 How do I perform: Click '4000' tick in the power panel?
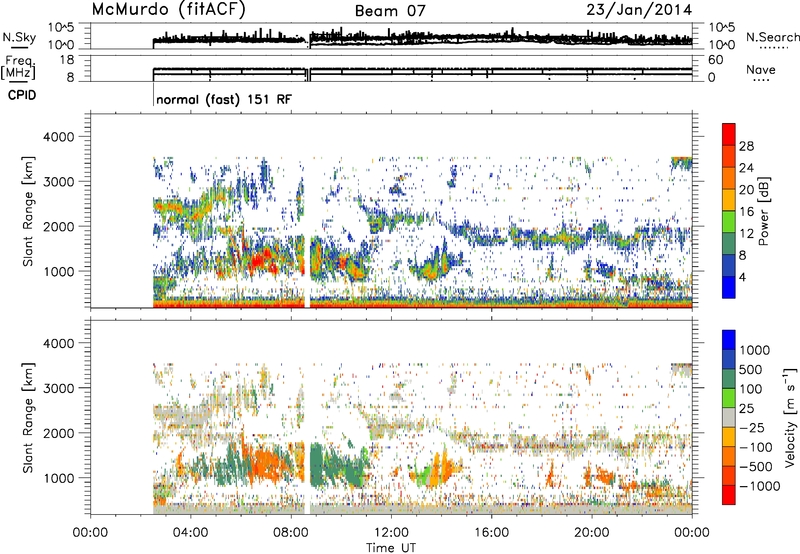[x=58, y=137]
